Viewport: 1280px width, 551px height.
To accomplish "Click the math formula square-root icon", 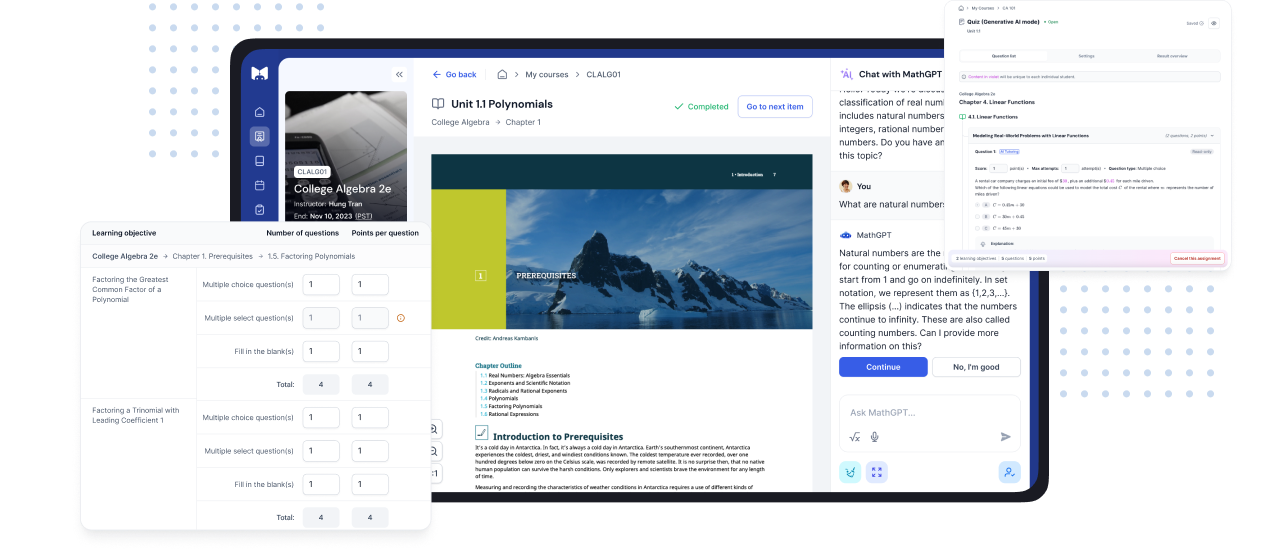I will 855,437.
